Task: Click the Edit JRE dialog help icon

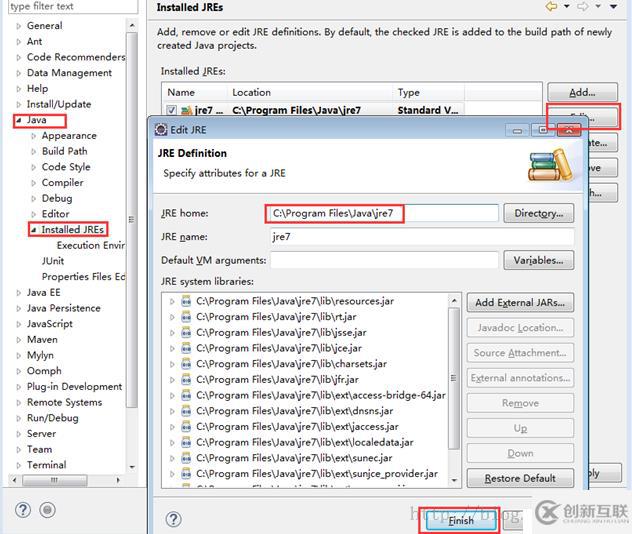Action: click(173, 519)
